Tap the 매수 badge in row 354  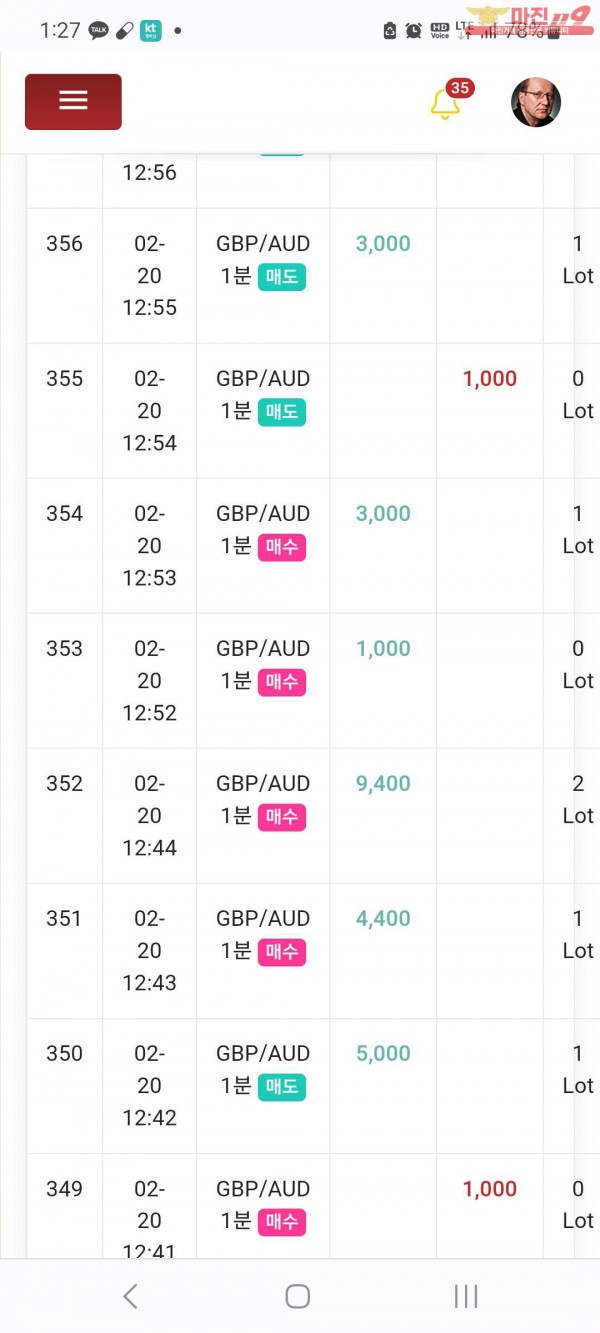point(282,547)
